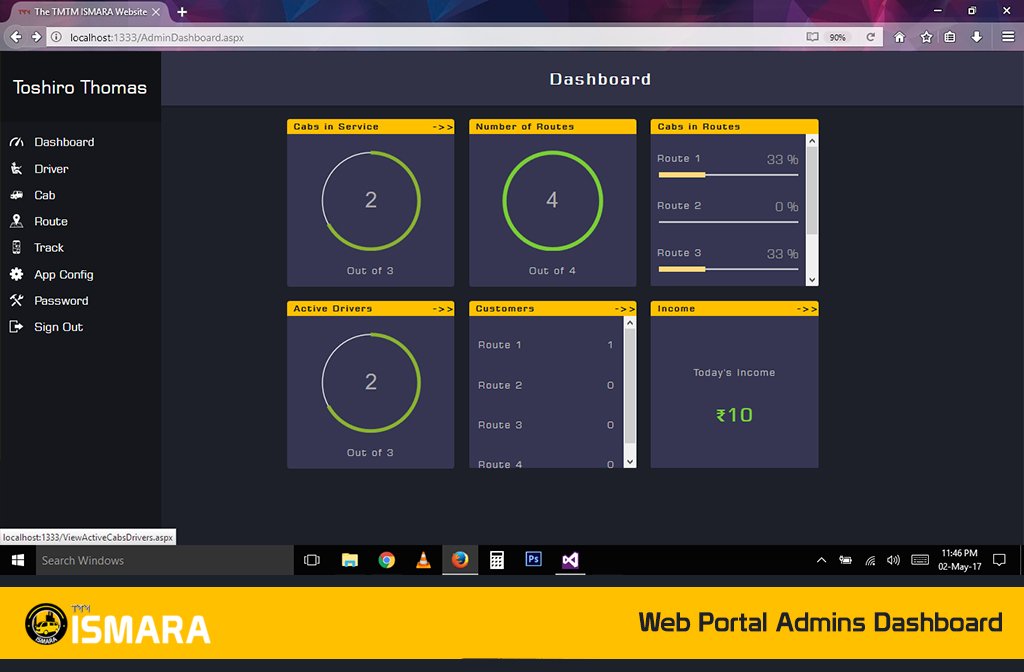This screenshot has width=1024, height=672.
Task: Click the Number of Routes circular gauge
Action: 552,200
